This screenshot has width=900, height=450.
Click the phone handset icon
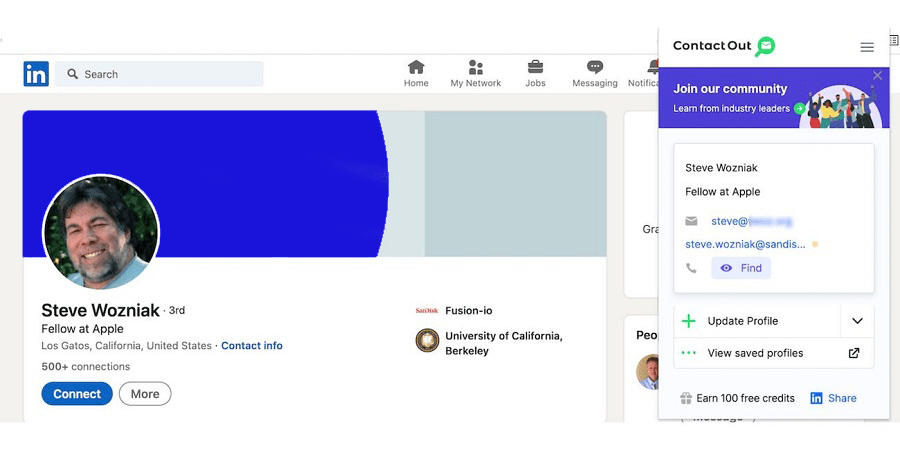[691, 268]
